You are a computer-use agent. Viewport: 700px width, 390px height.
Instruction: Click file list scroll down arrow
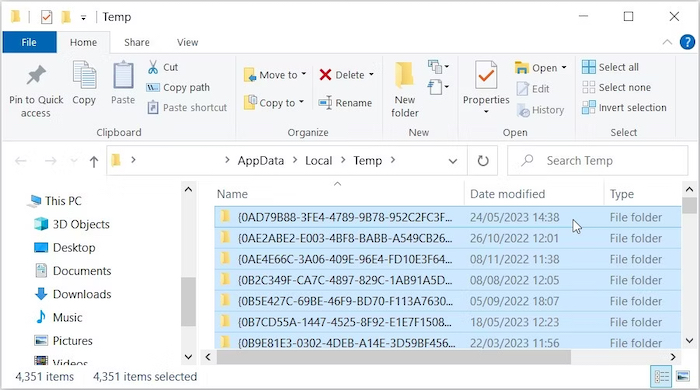coord(689,341)
